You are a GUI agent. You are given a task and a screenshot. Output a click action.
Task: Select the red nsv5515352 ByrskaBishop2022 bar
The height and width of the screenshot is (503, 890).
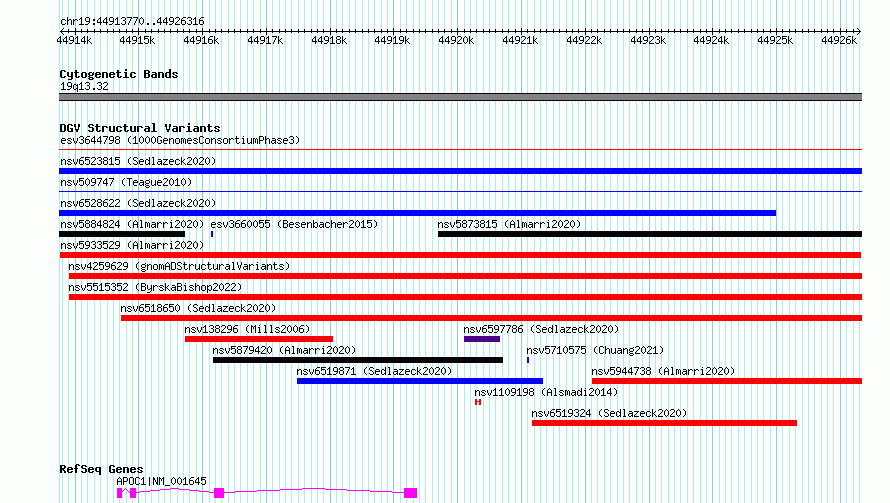[465, 297]
